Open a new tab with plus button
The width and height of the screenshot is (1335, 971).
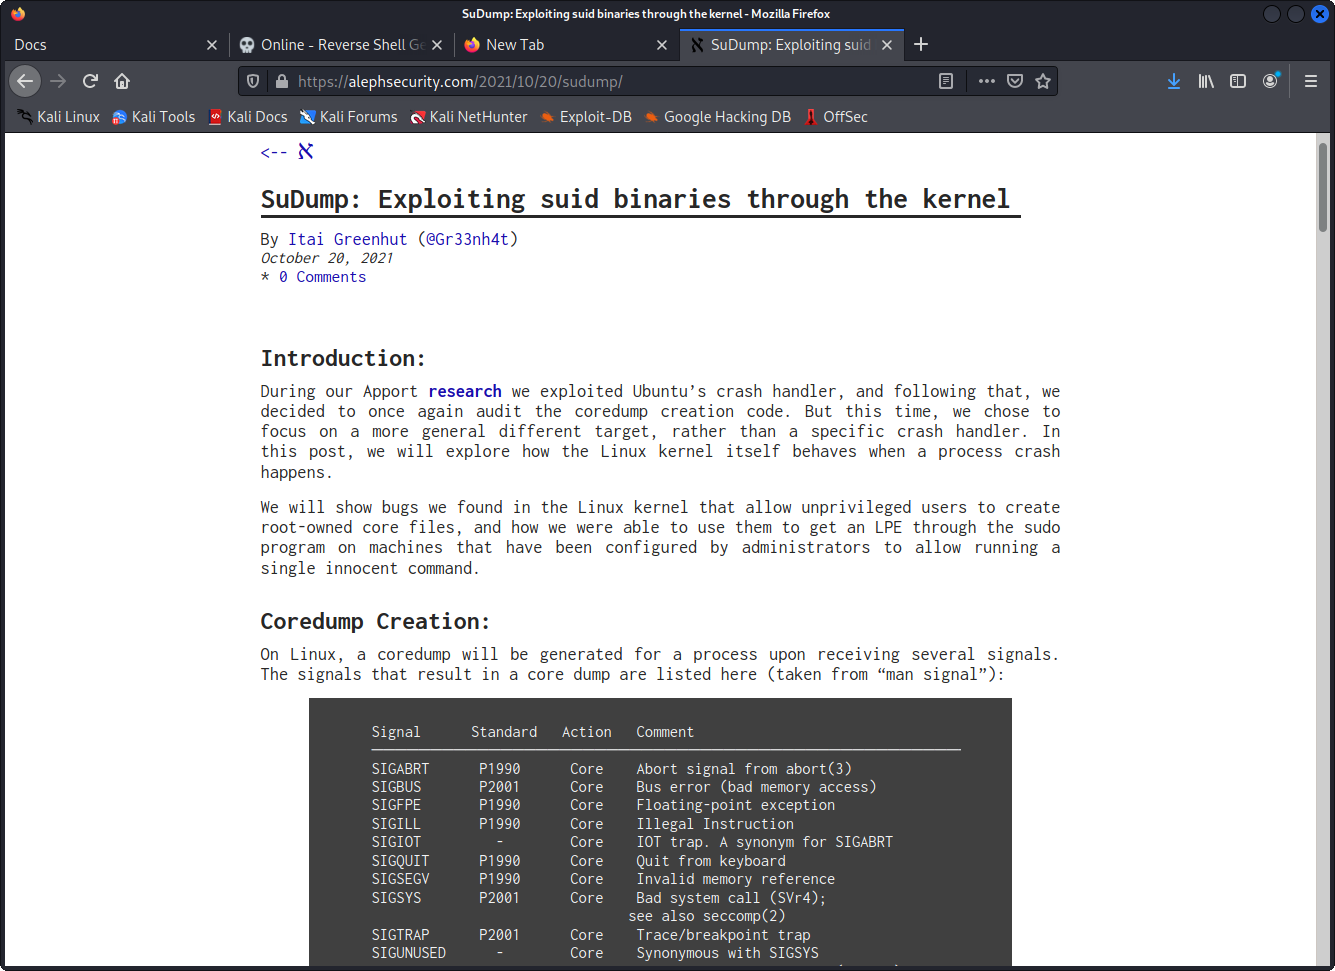click(921, 44)
